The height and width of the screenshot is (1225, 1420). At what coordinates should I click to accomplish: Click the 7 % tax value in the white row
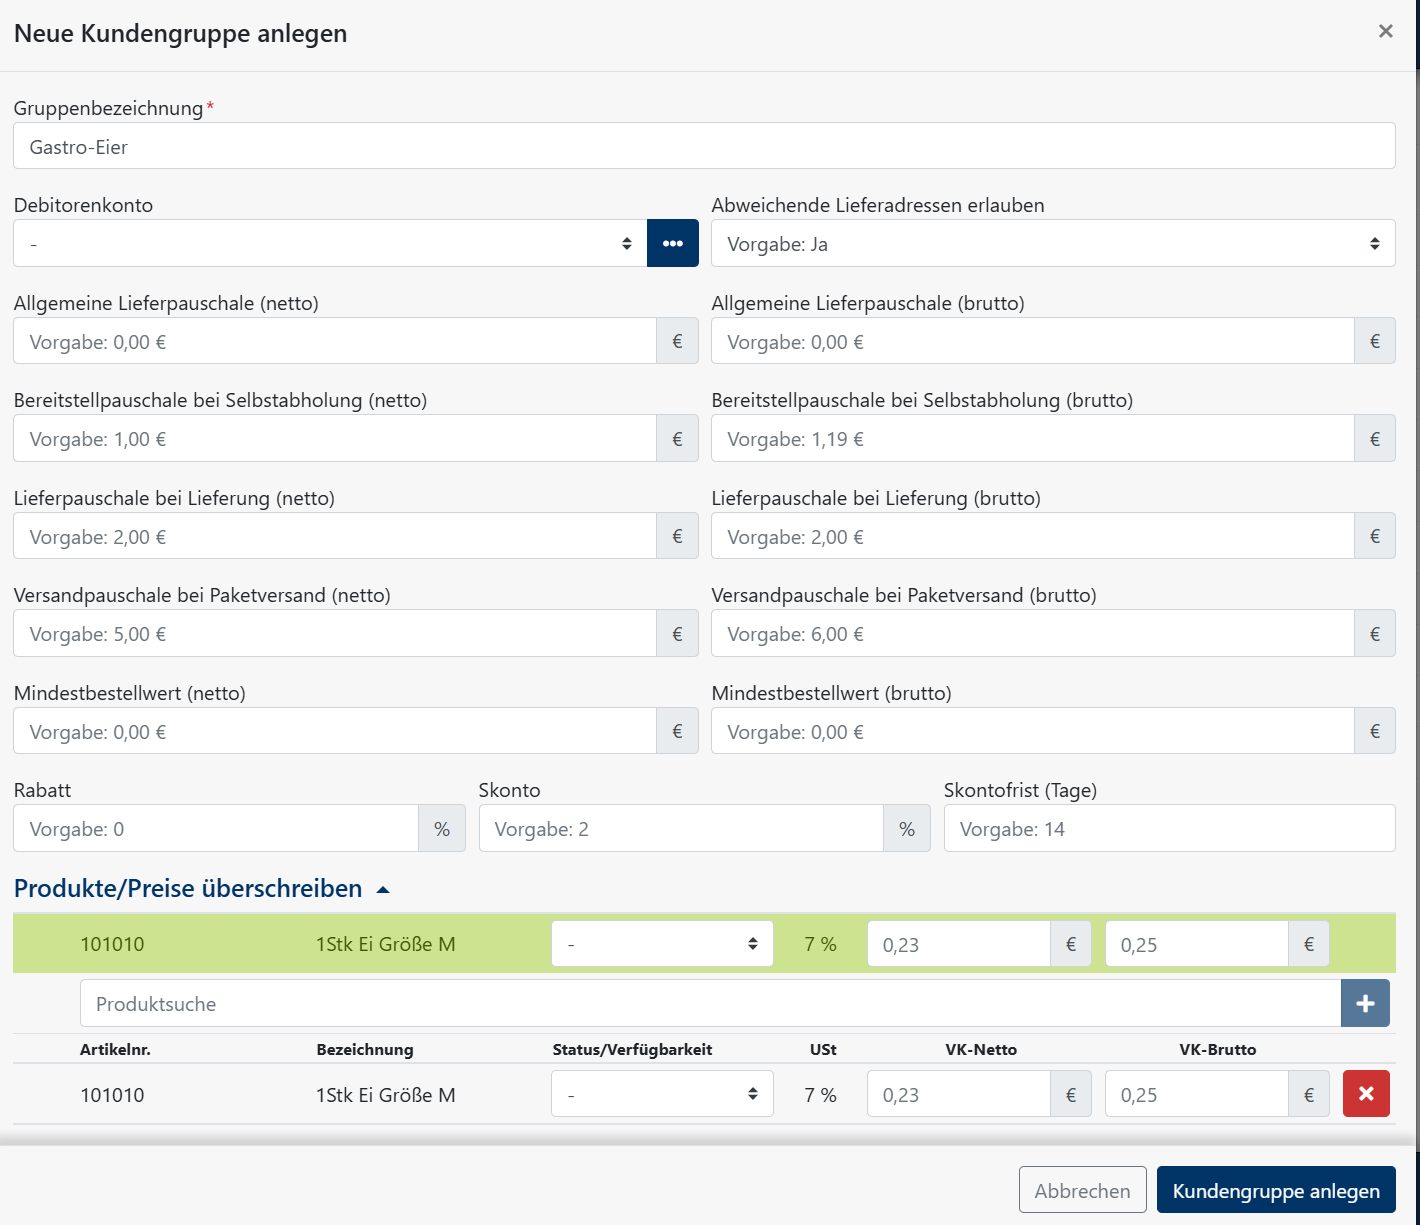(x=820, y=1095)
